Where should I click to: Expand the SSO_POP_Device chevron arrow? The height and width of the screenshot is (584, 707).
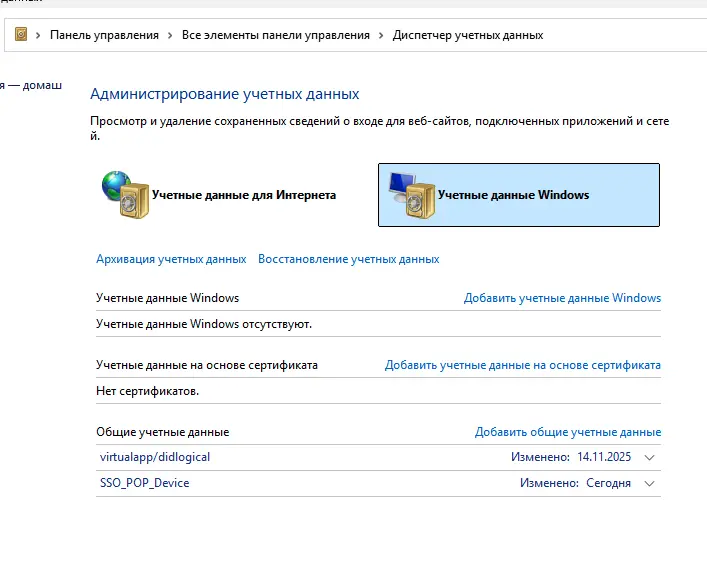[650, 484]
